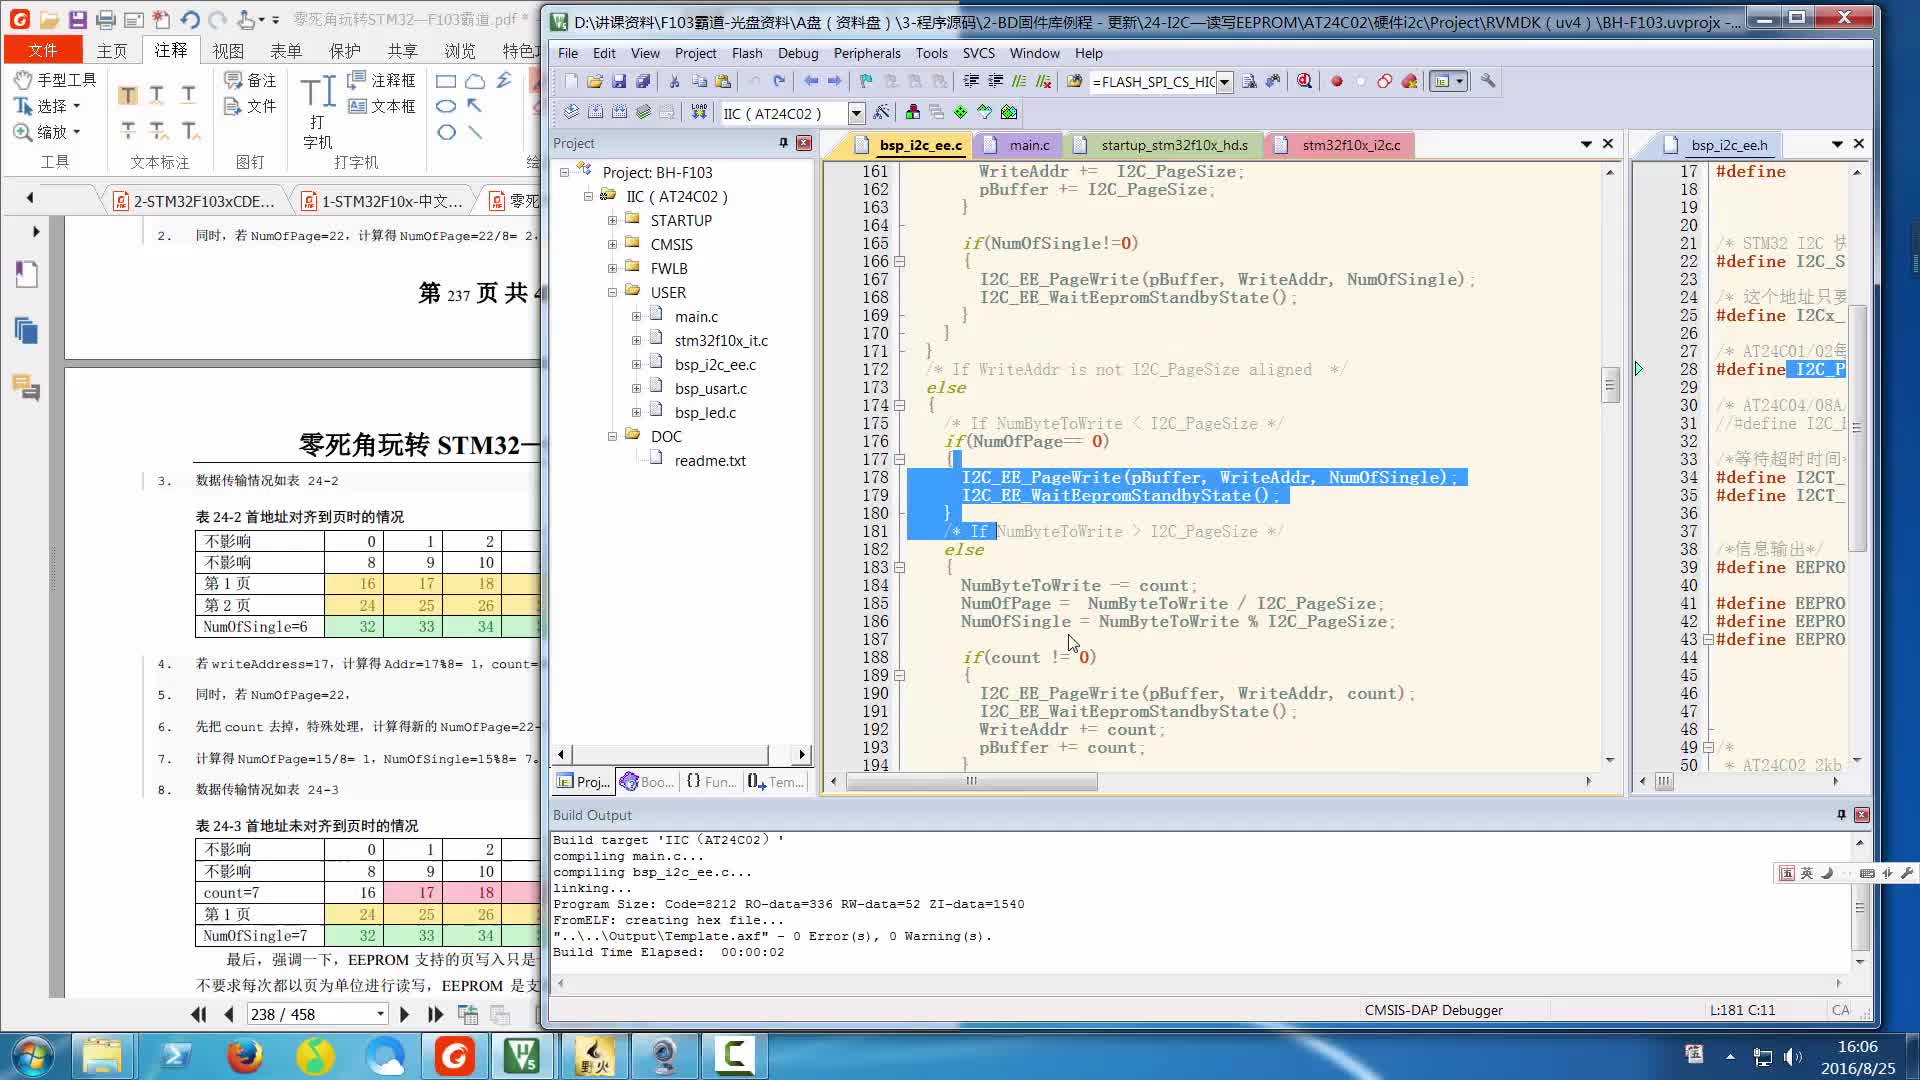Toggle auto-hide pin on Build Output panel
The image size is (1920, 1080).
tap(1841, 815)
